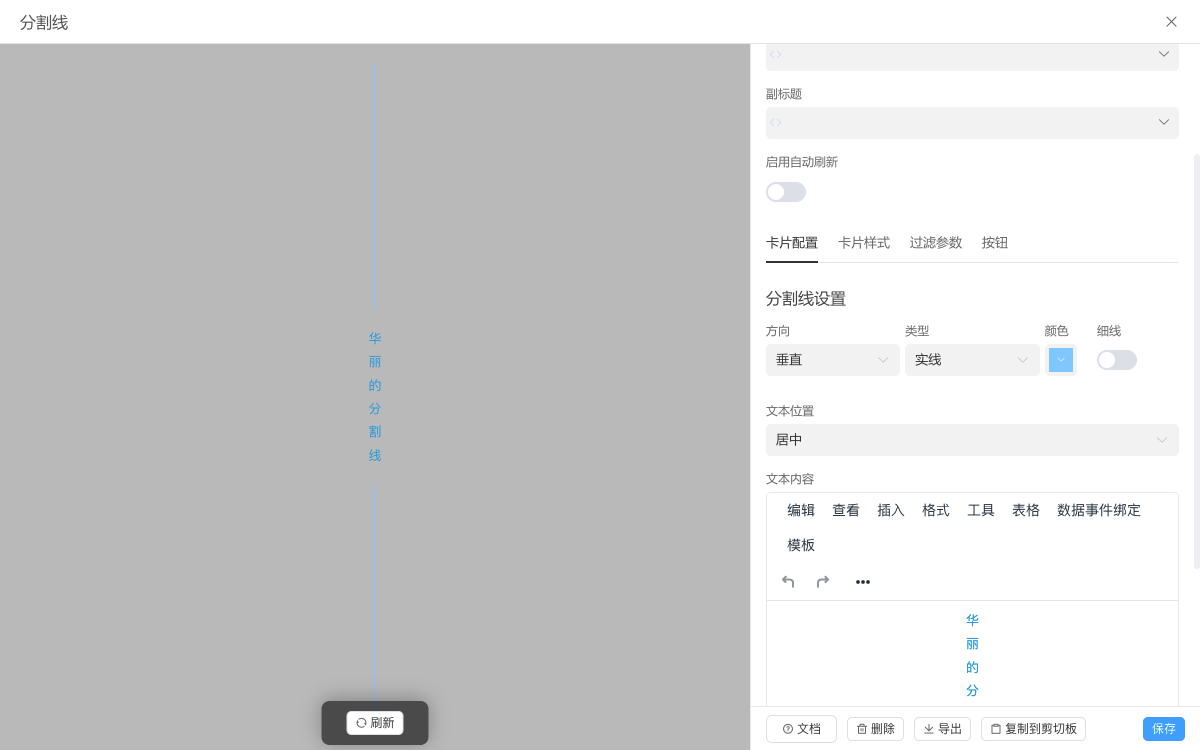1200x750 pixels.
Task: Toggle the 启用自动刷新 switch
Action: 786,192
